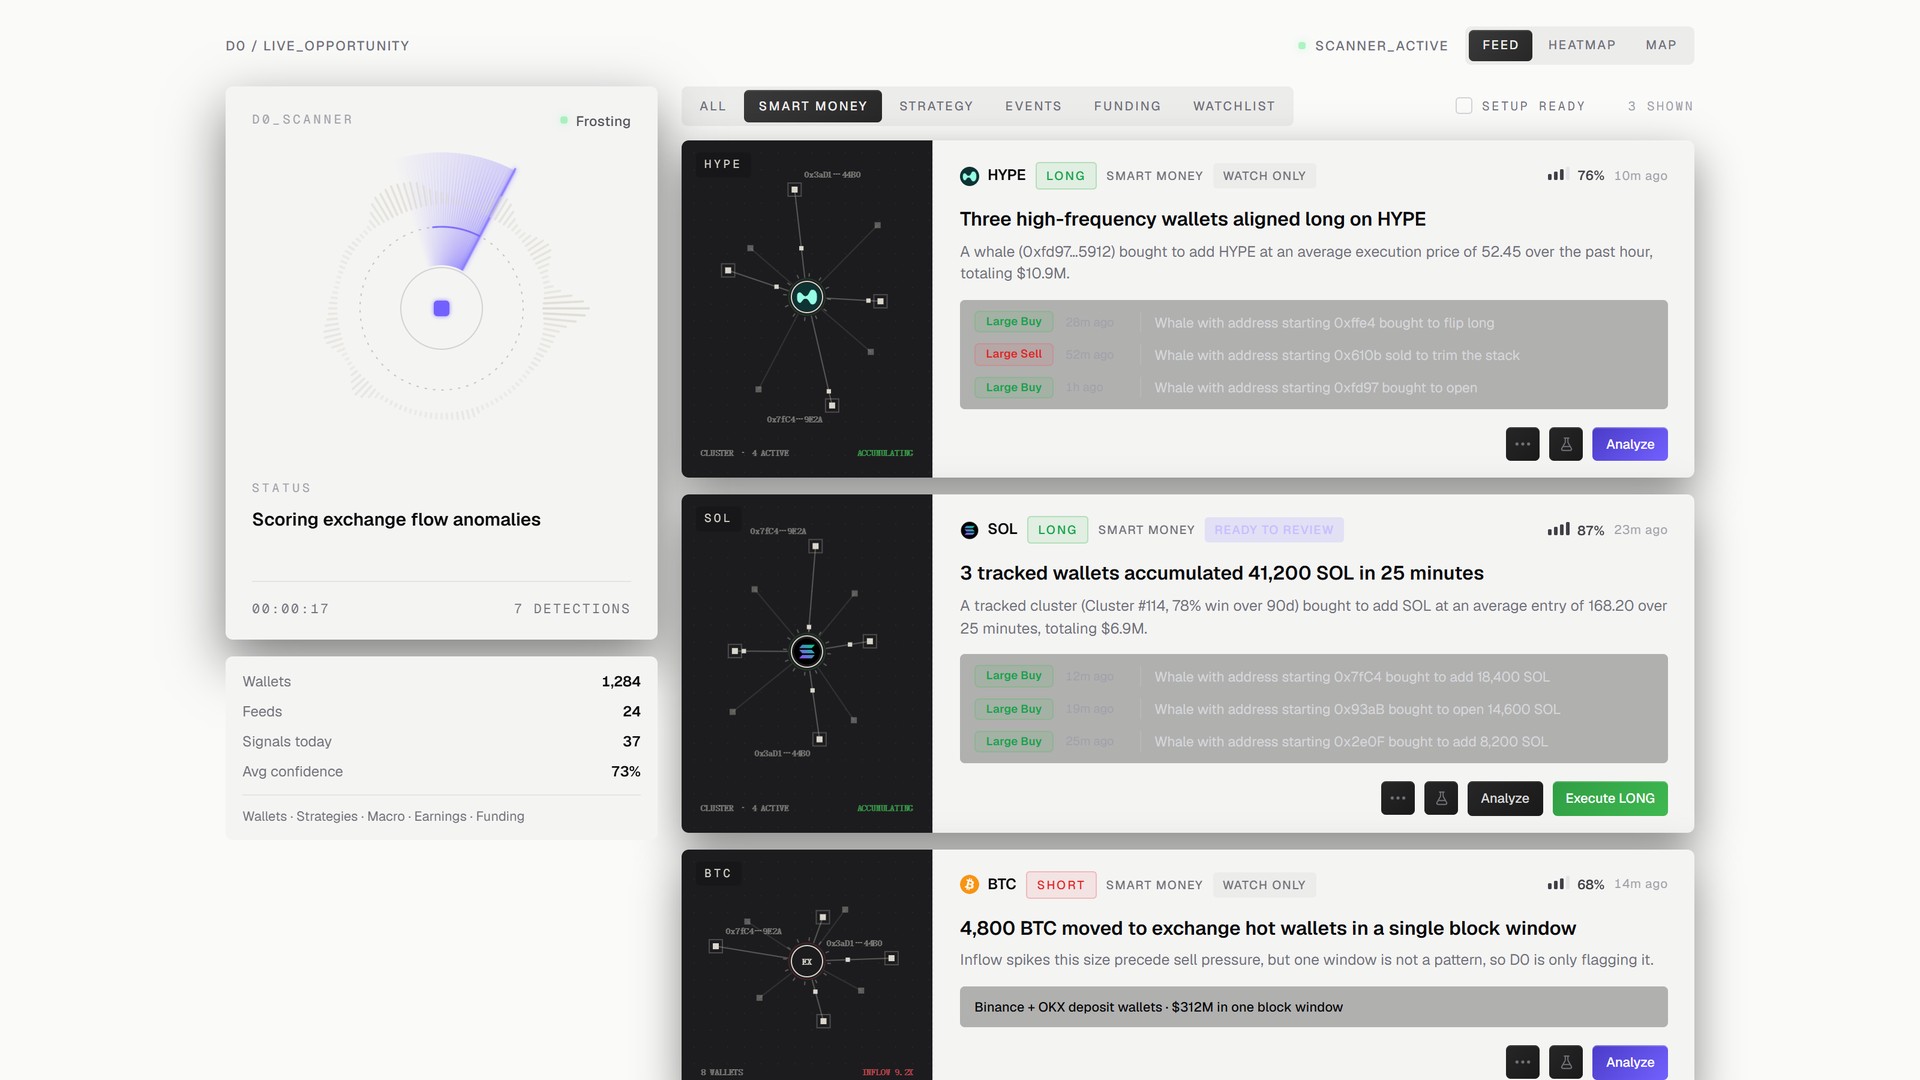Screen dimensions: 1920x1080
Task: Open the more-options menu on the SOL card
Action: click(x=1398, y=798)
